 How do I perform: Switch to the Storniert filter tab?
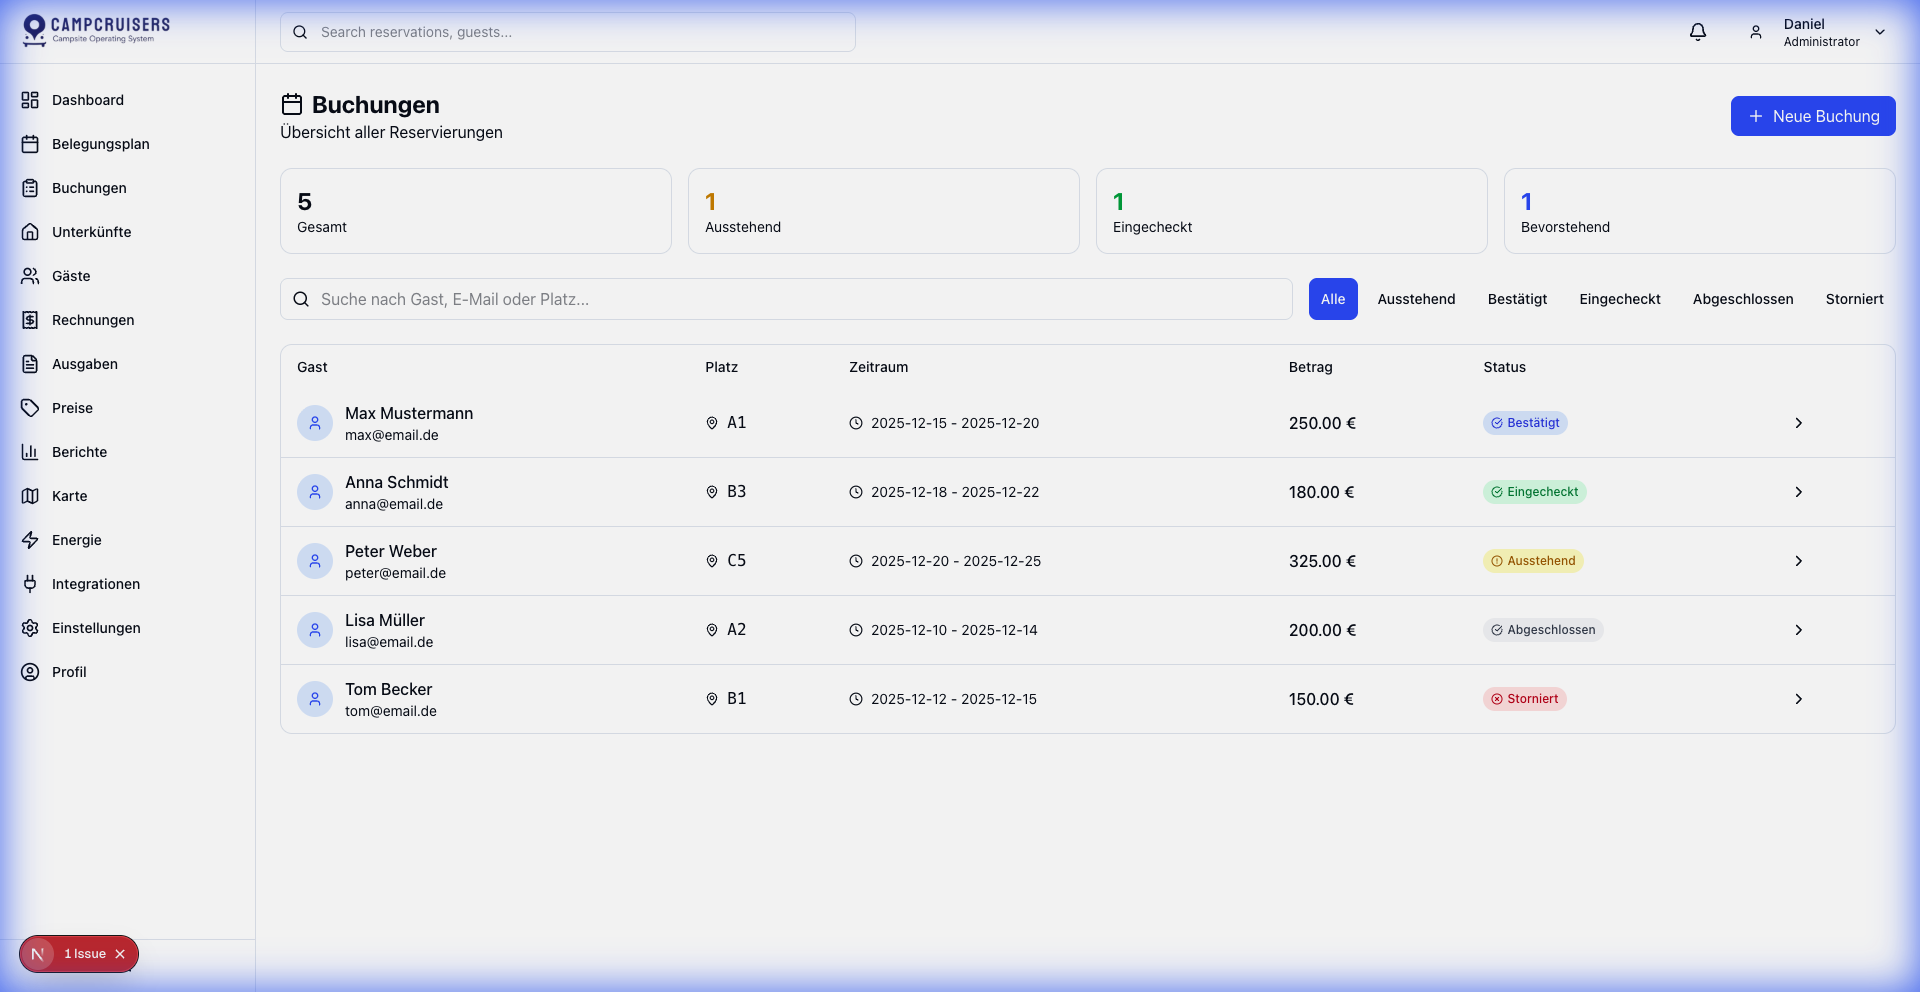click(x=1854, y=299)
